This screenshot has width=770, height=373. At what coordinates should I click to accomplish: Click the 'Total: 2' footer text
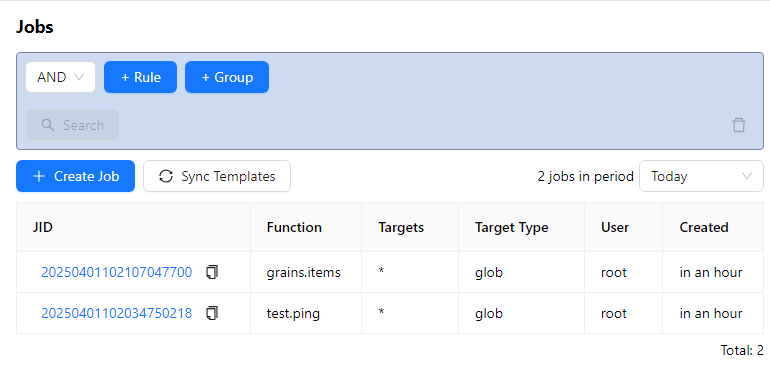click(742, 350)
